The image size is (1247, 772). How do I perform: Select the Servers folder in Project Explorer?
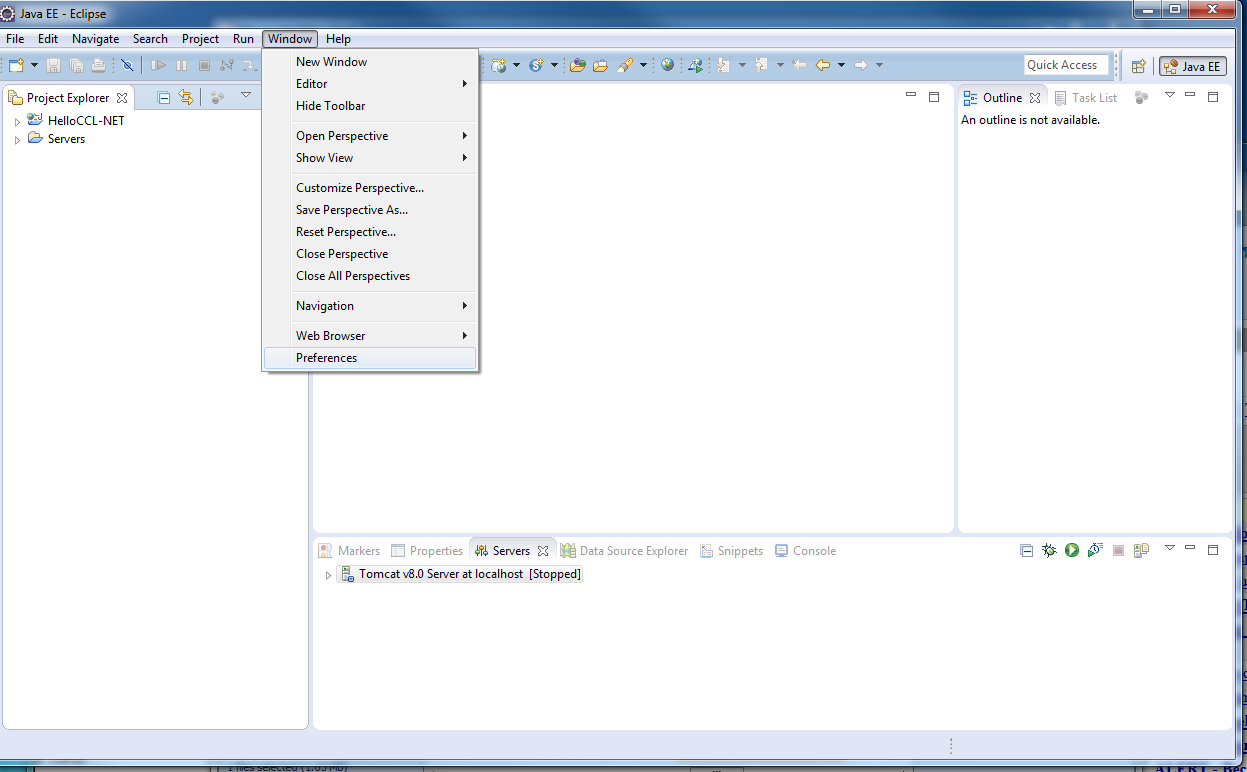coord(66,139)
